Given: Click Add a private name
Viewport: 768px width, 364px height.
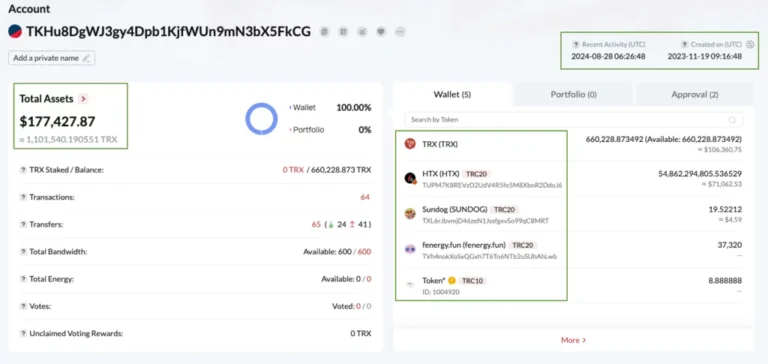Looking at the screenshot, I should click(x=51, y=58).
